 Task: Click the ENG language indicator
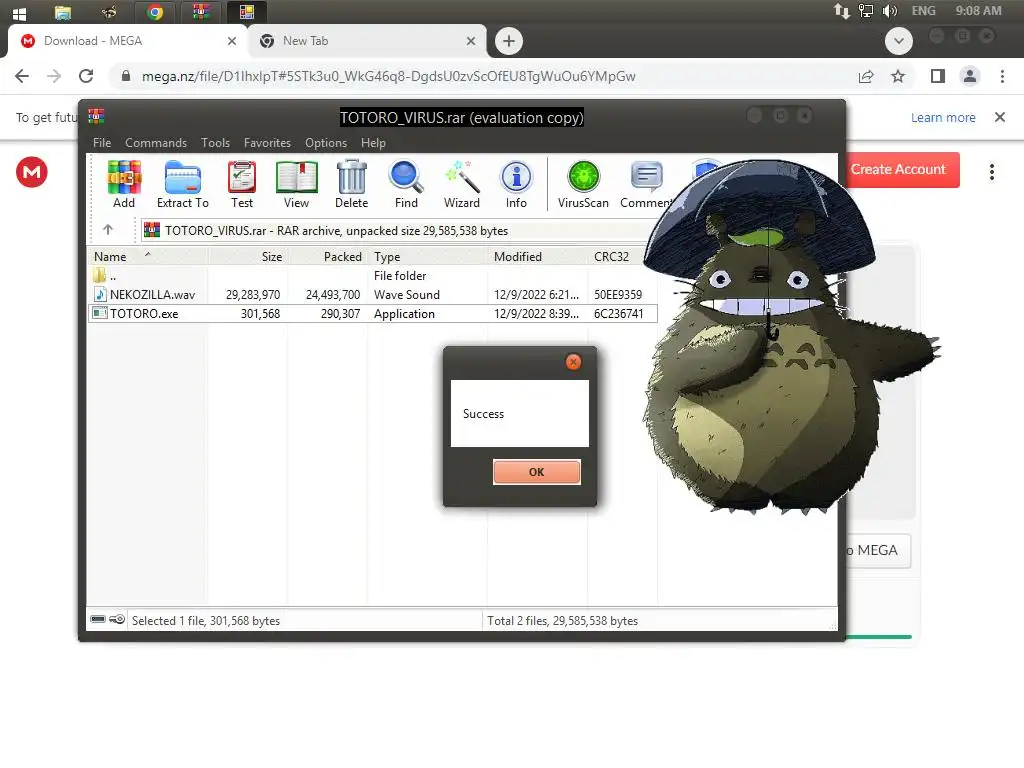click(x=923, y=11)
